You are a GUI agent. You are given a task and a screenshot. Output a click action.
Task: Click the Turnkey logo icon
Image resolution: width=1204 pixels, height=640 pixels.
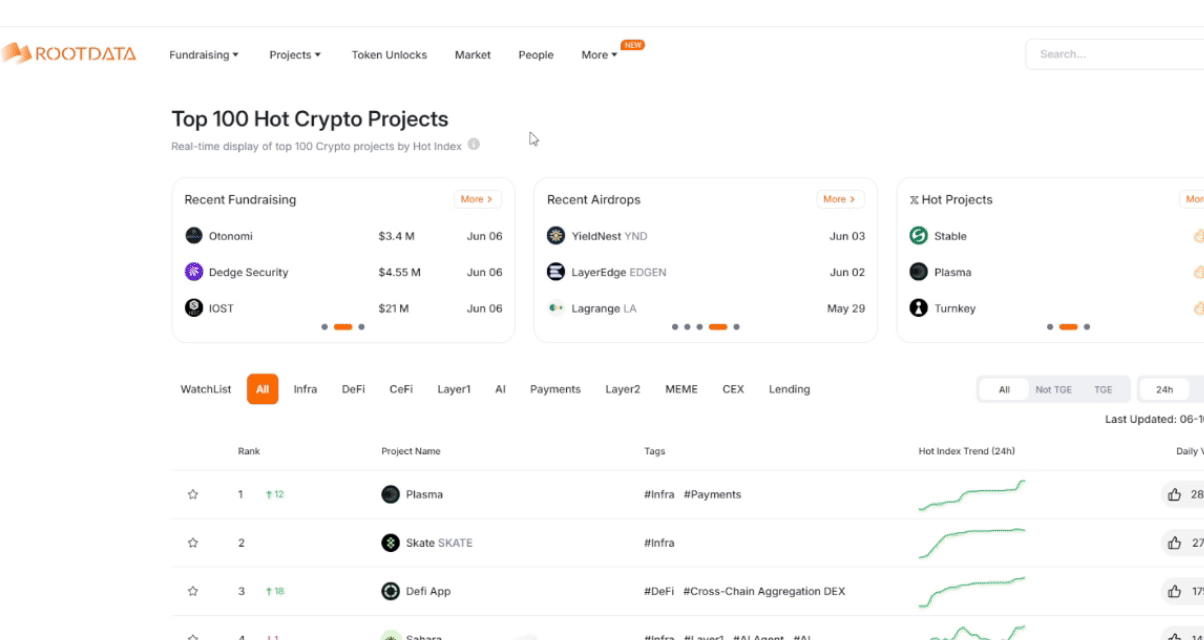coord(918,308)
